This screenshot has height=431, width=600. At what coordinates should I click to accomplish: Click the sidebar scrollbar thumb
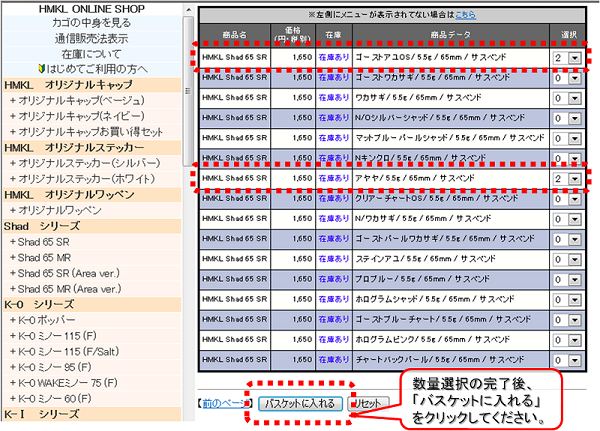pos(188,91)
